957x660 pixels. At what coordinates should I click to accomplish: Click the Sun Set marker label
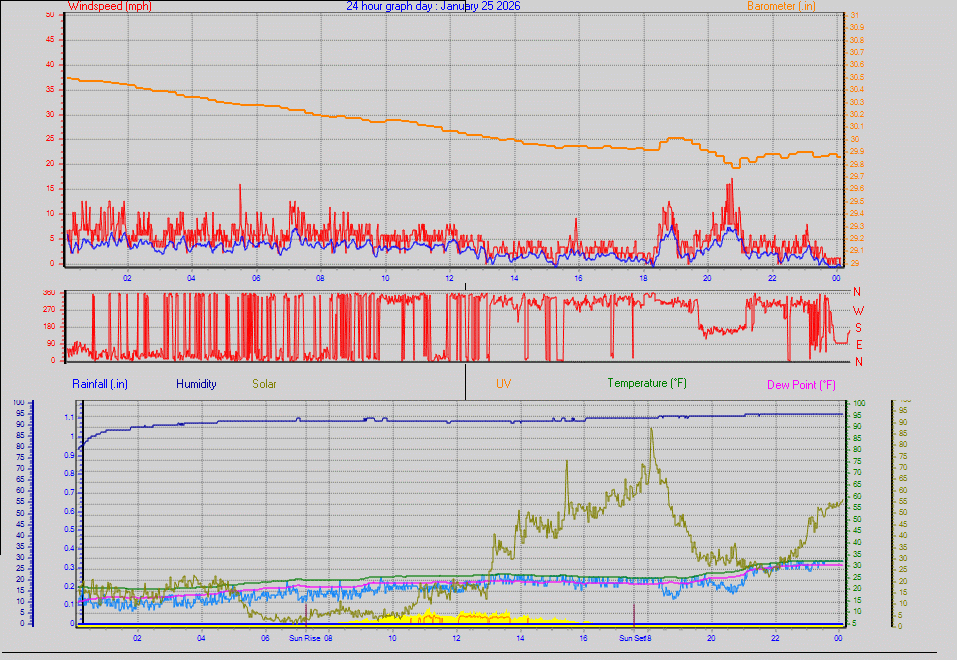[x=635, y=637]
